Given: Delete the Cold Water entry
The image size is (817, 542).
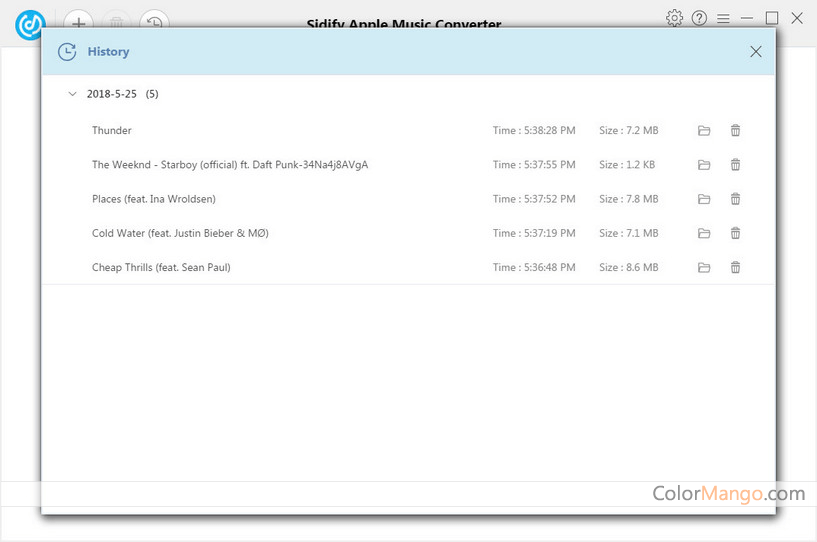Looking at the screenshot, I should (736, 233).
